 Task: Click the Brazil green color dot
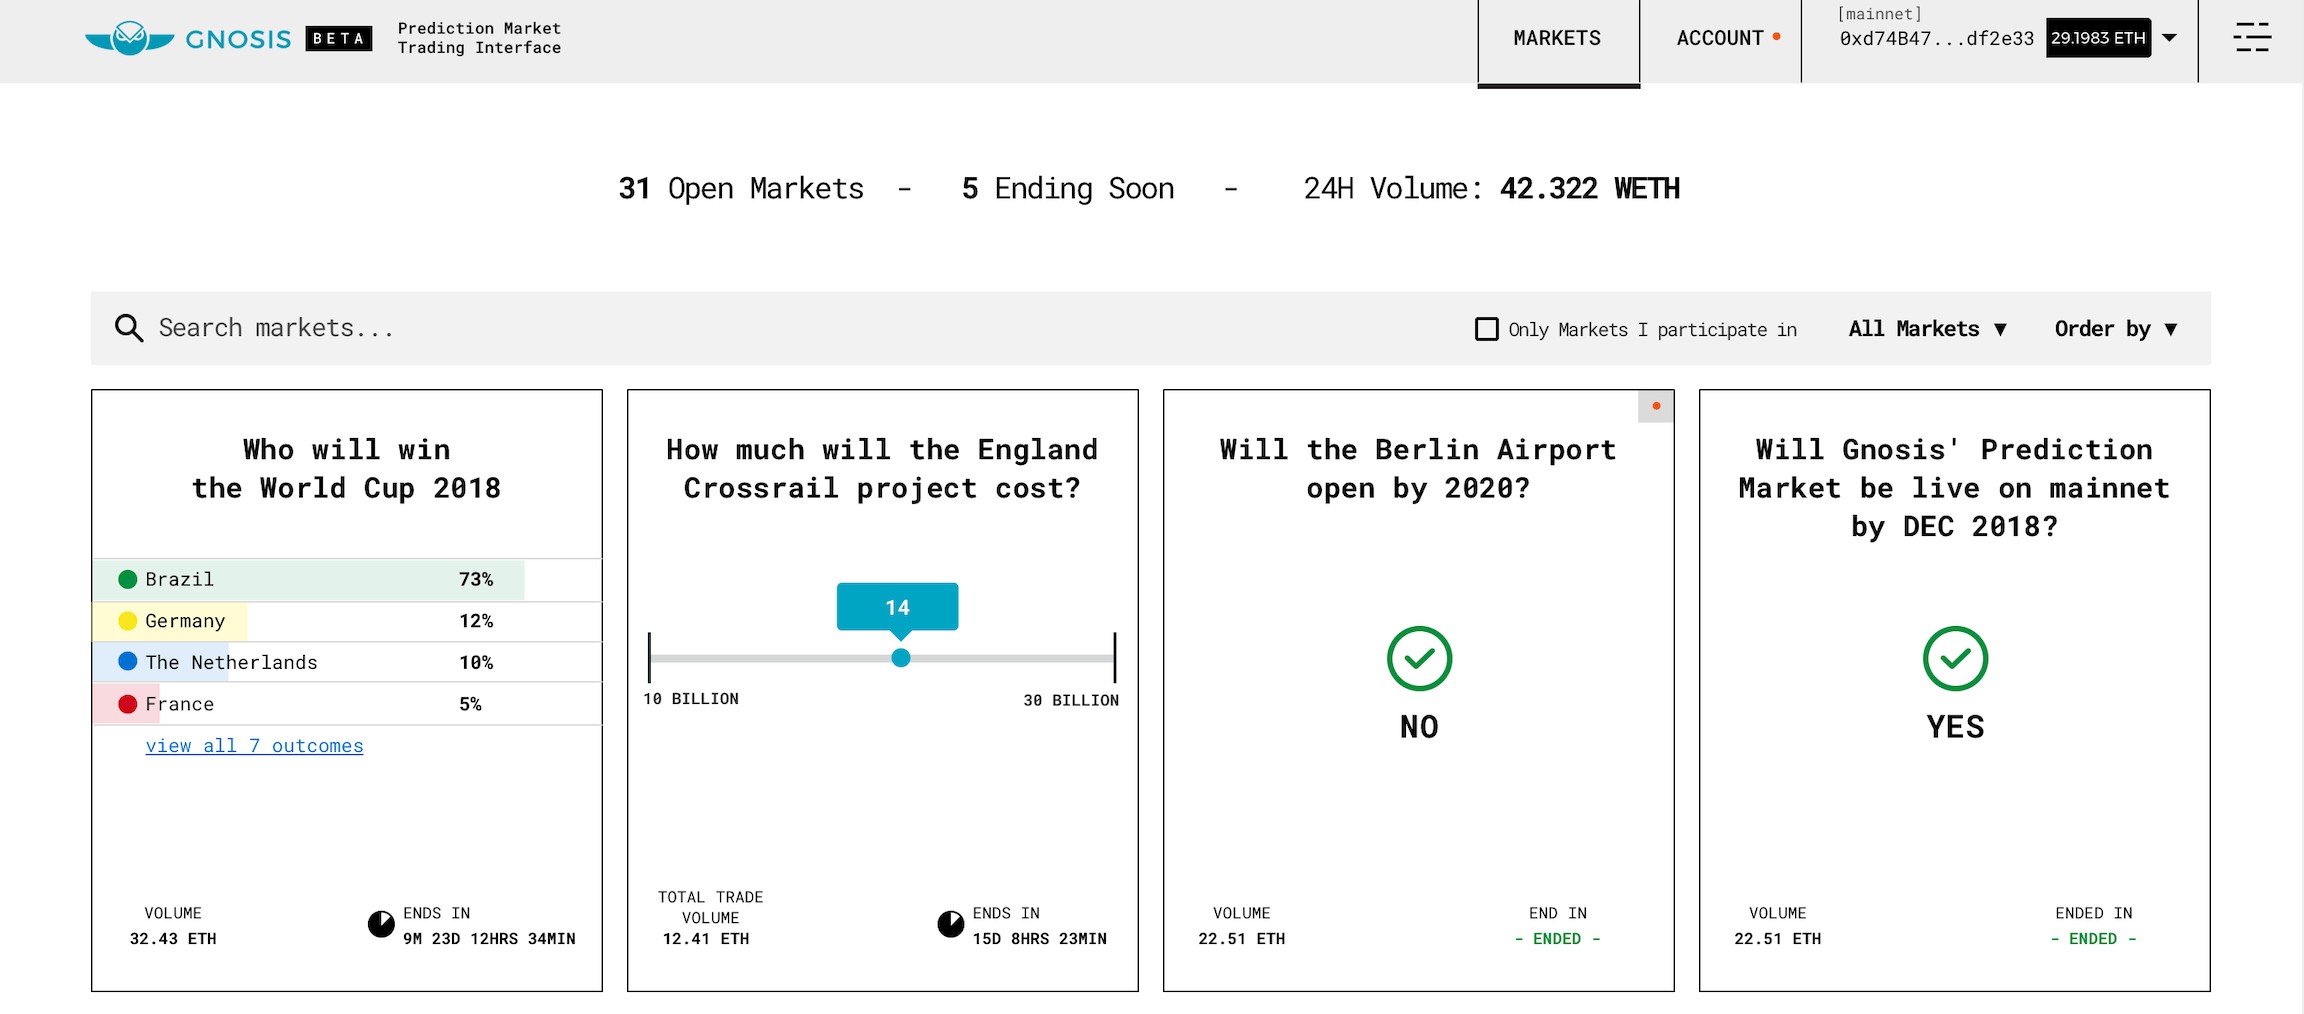pos(128,579)
